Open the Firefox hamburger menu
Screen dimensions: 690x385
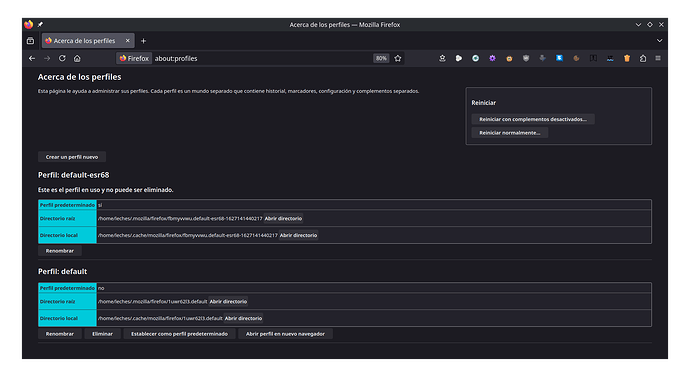(658, 58)
